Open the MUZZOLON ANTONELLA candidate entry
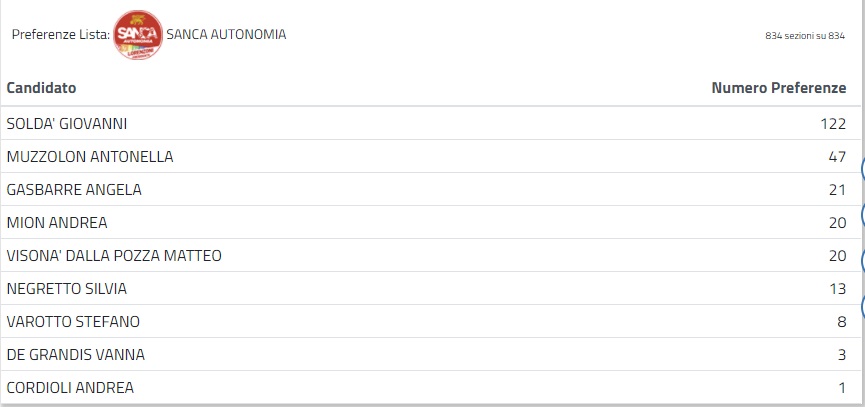Screen dimensions: 865x407 [90, 157]
